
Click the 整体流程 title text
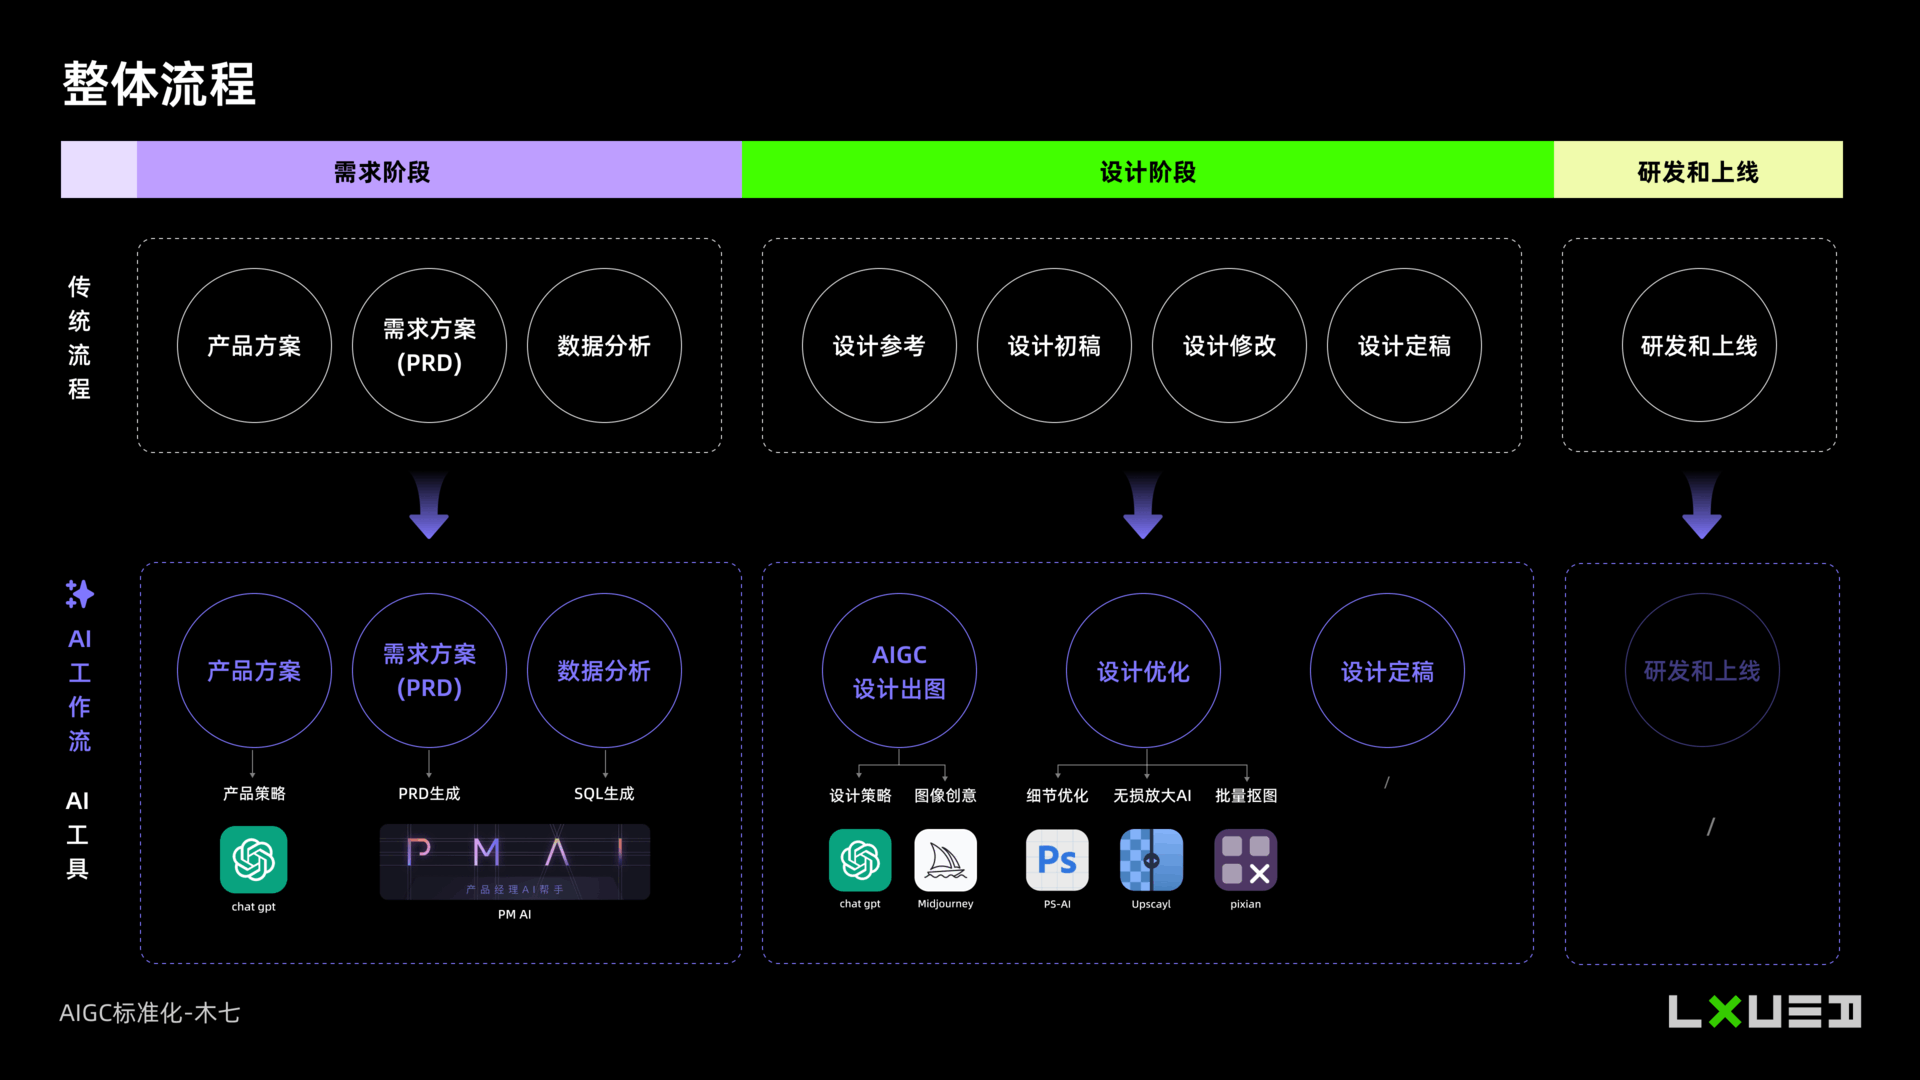[160, 84]
